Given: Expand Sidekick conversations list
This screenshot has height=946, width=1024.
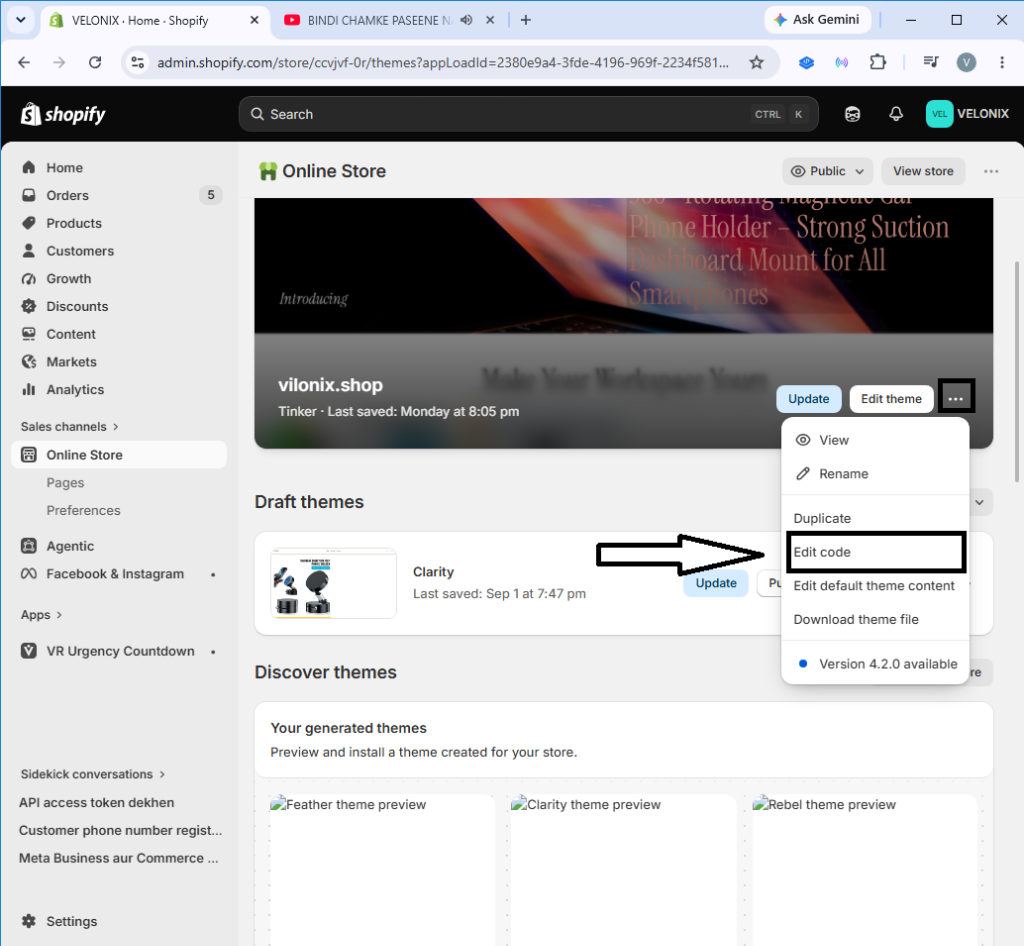Looking at the screenshot, I should (x=93, y=774).
